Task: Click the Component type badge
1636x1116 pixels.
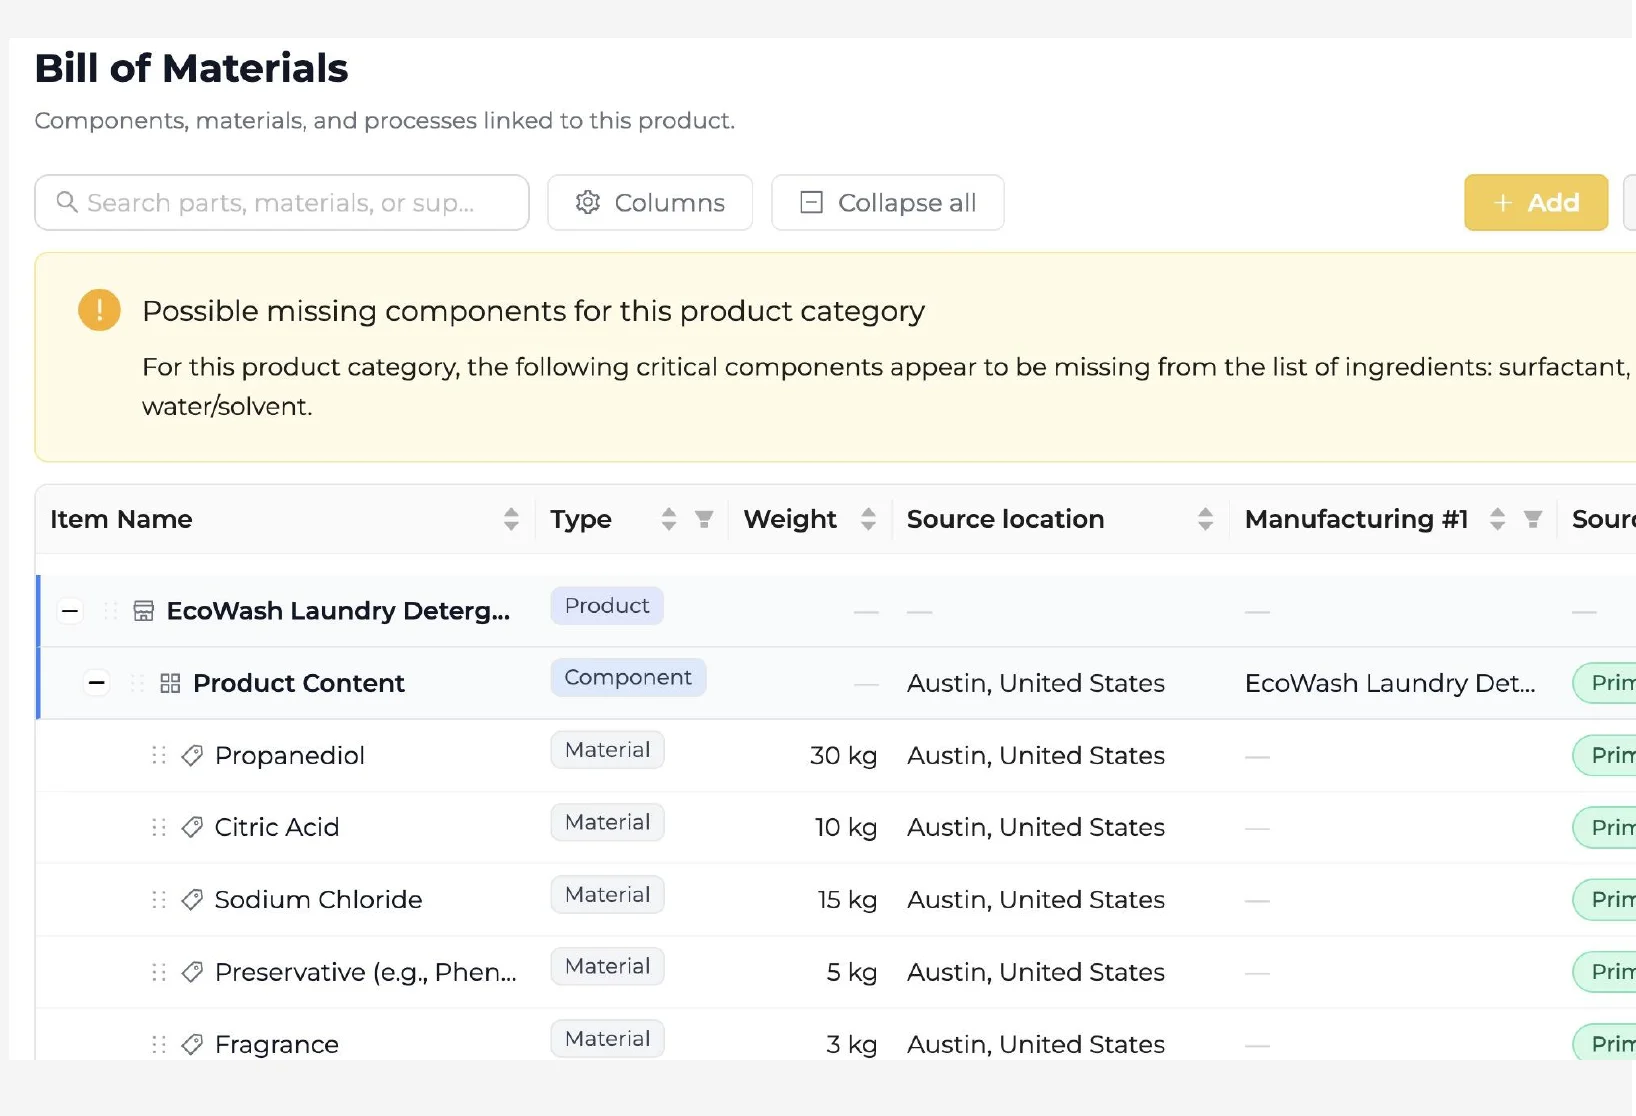Action: [628, 678]
